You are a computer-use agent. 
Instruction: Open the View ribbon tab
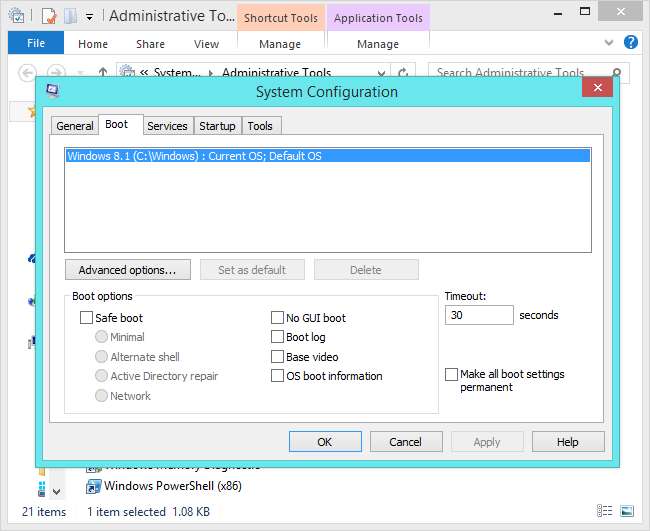206,44
